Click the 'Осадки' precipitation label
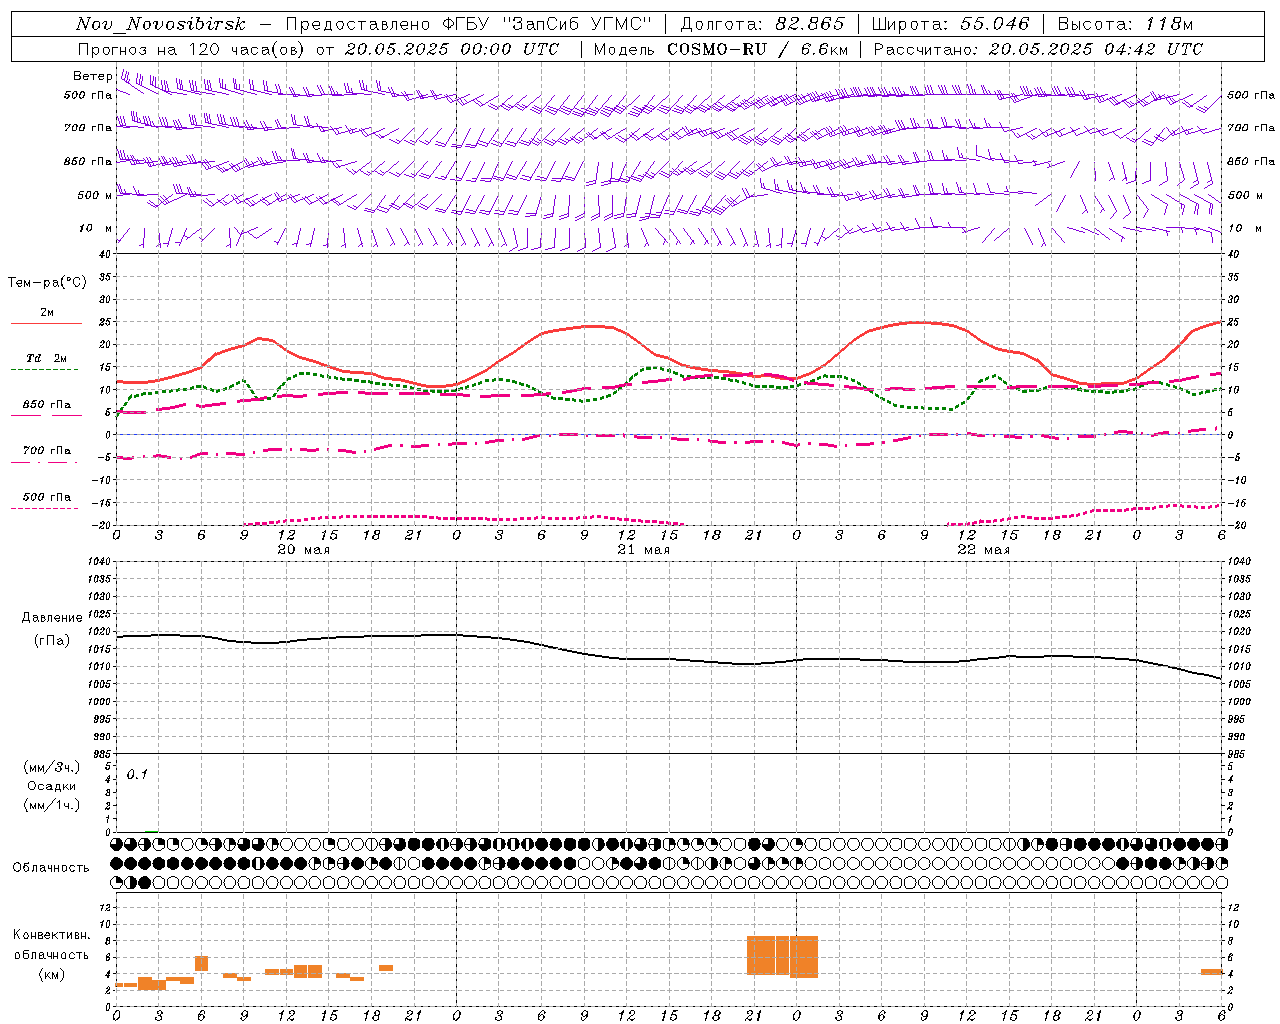Viewport: 1280px width, 1024px height. click(52, 786)
